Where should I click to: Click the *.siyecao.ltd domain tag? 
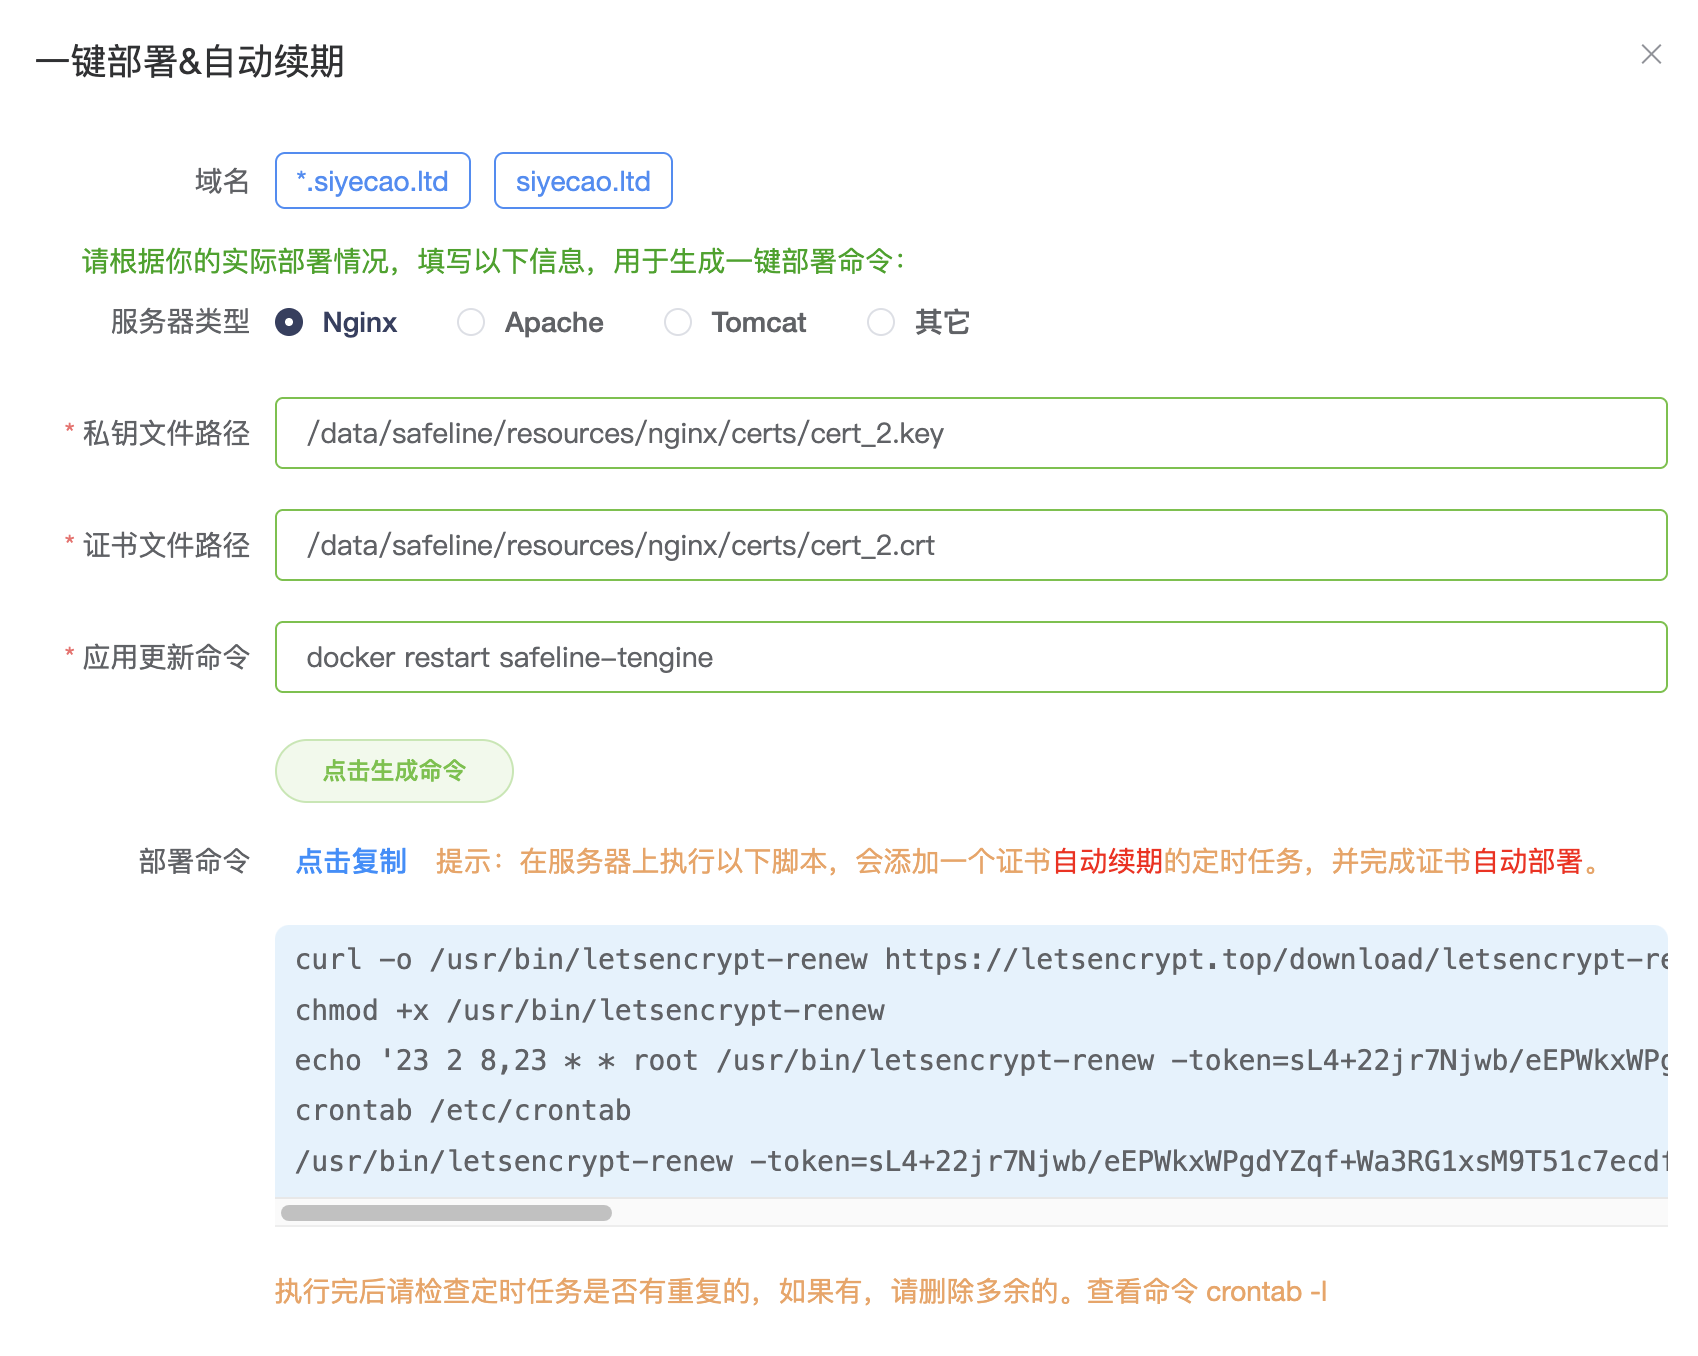tap(372, 181)
